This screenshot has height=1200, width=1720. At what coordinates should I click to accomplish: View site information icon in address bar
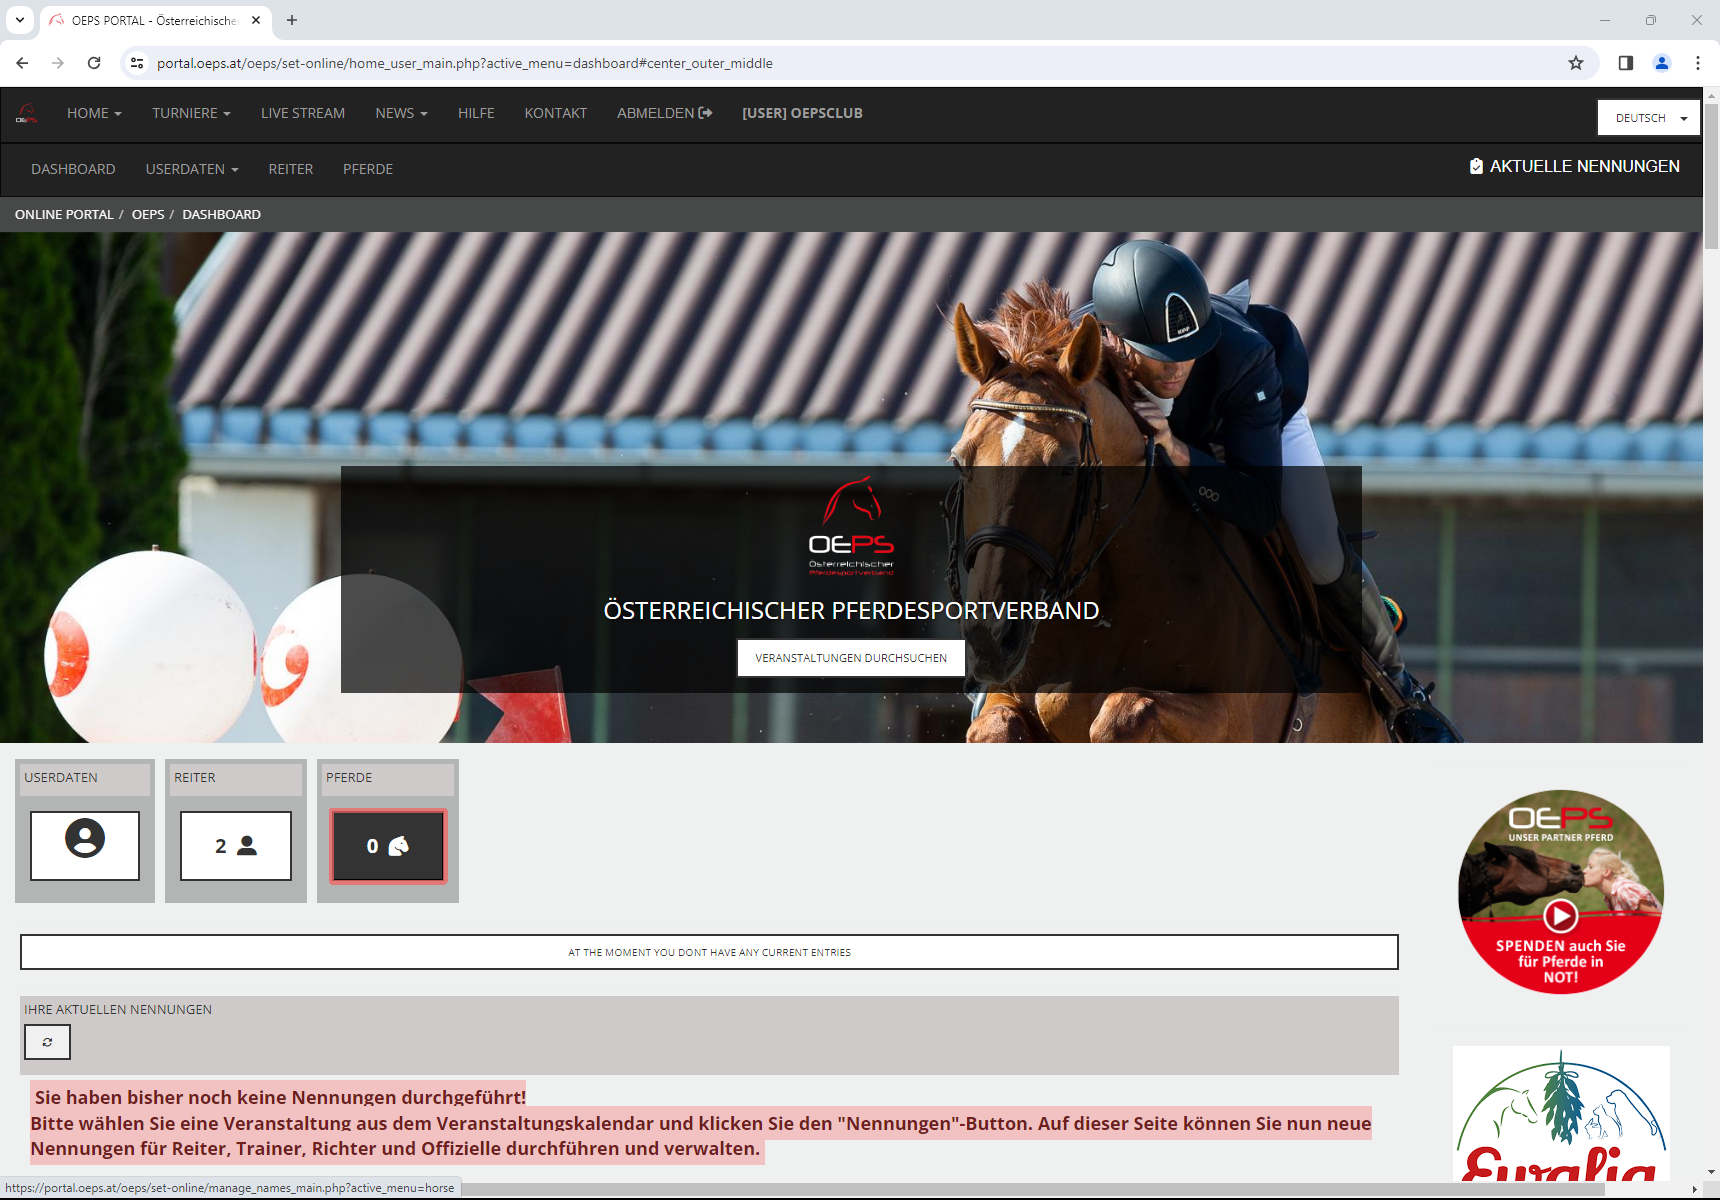[137, 63]
